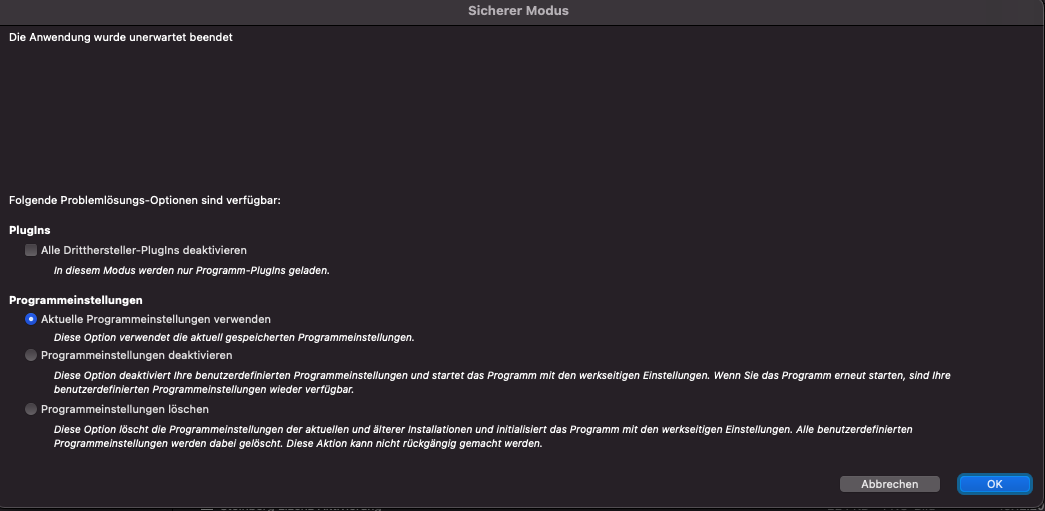1045x511 pixels.
Task: Click the italic description mentioning werkseitigen Einstellungen restart
Action: coord(502,382)
